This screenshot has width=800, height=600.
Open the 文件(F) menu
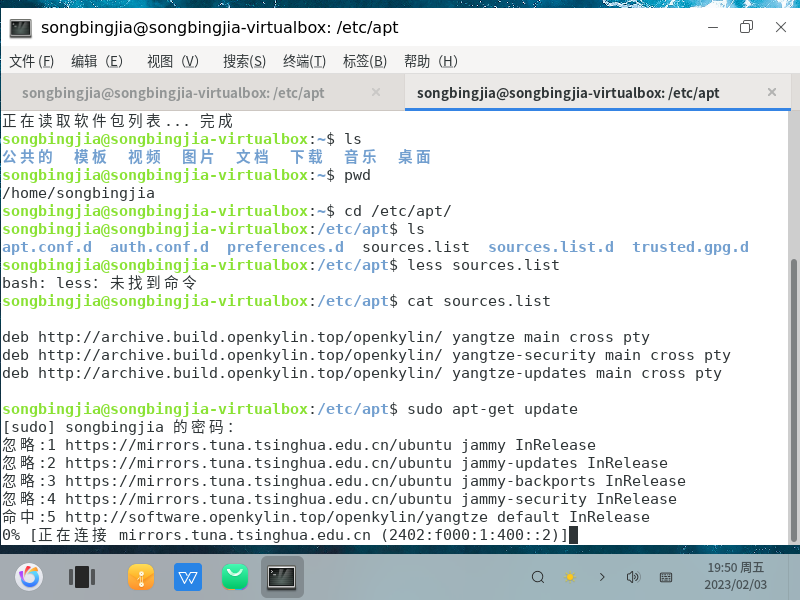(31, 61)
